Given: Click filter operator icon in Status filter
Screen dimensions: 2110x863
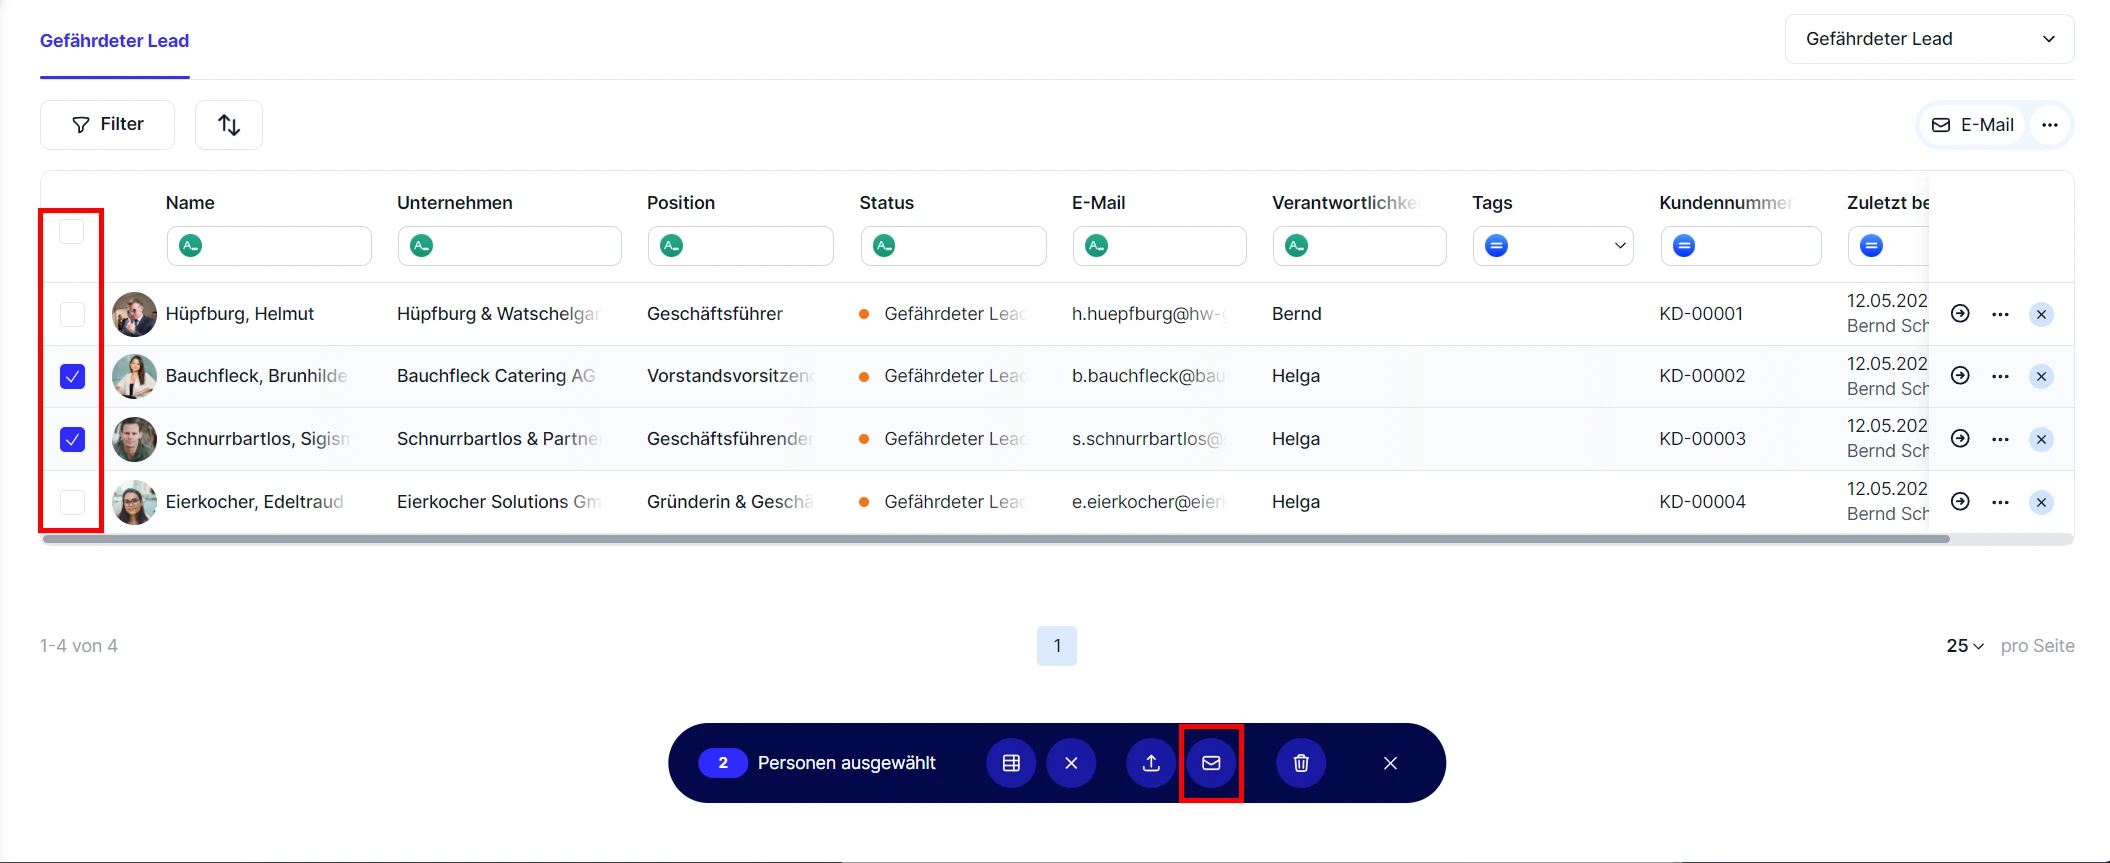Looking at the screenshot, I should pyautogui.click(x=885, y=246).
